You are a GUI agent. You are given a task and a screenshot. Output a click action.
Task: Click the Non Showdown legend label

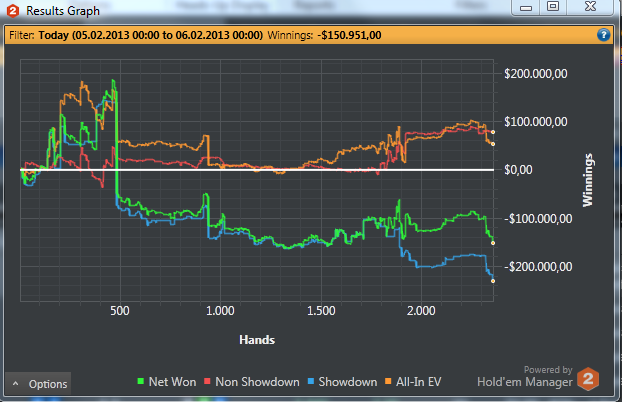[257, 382]
